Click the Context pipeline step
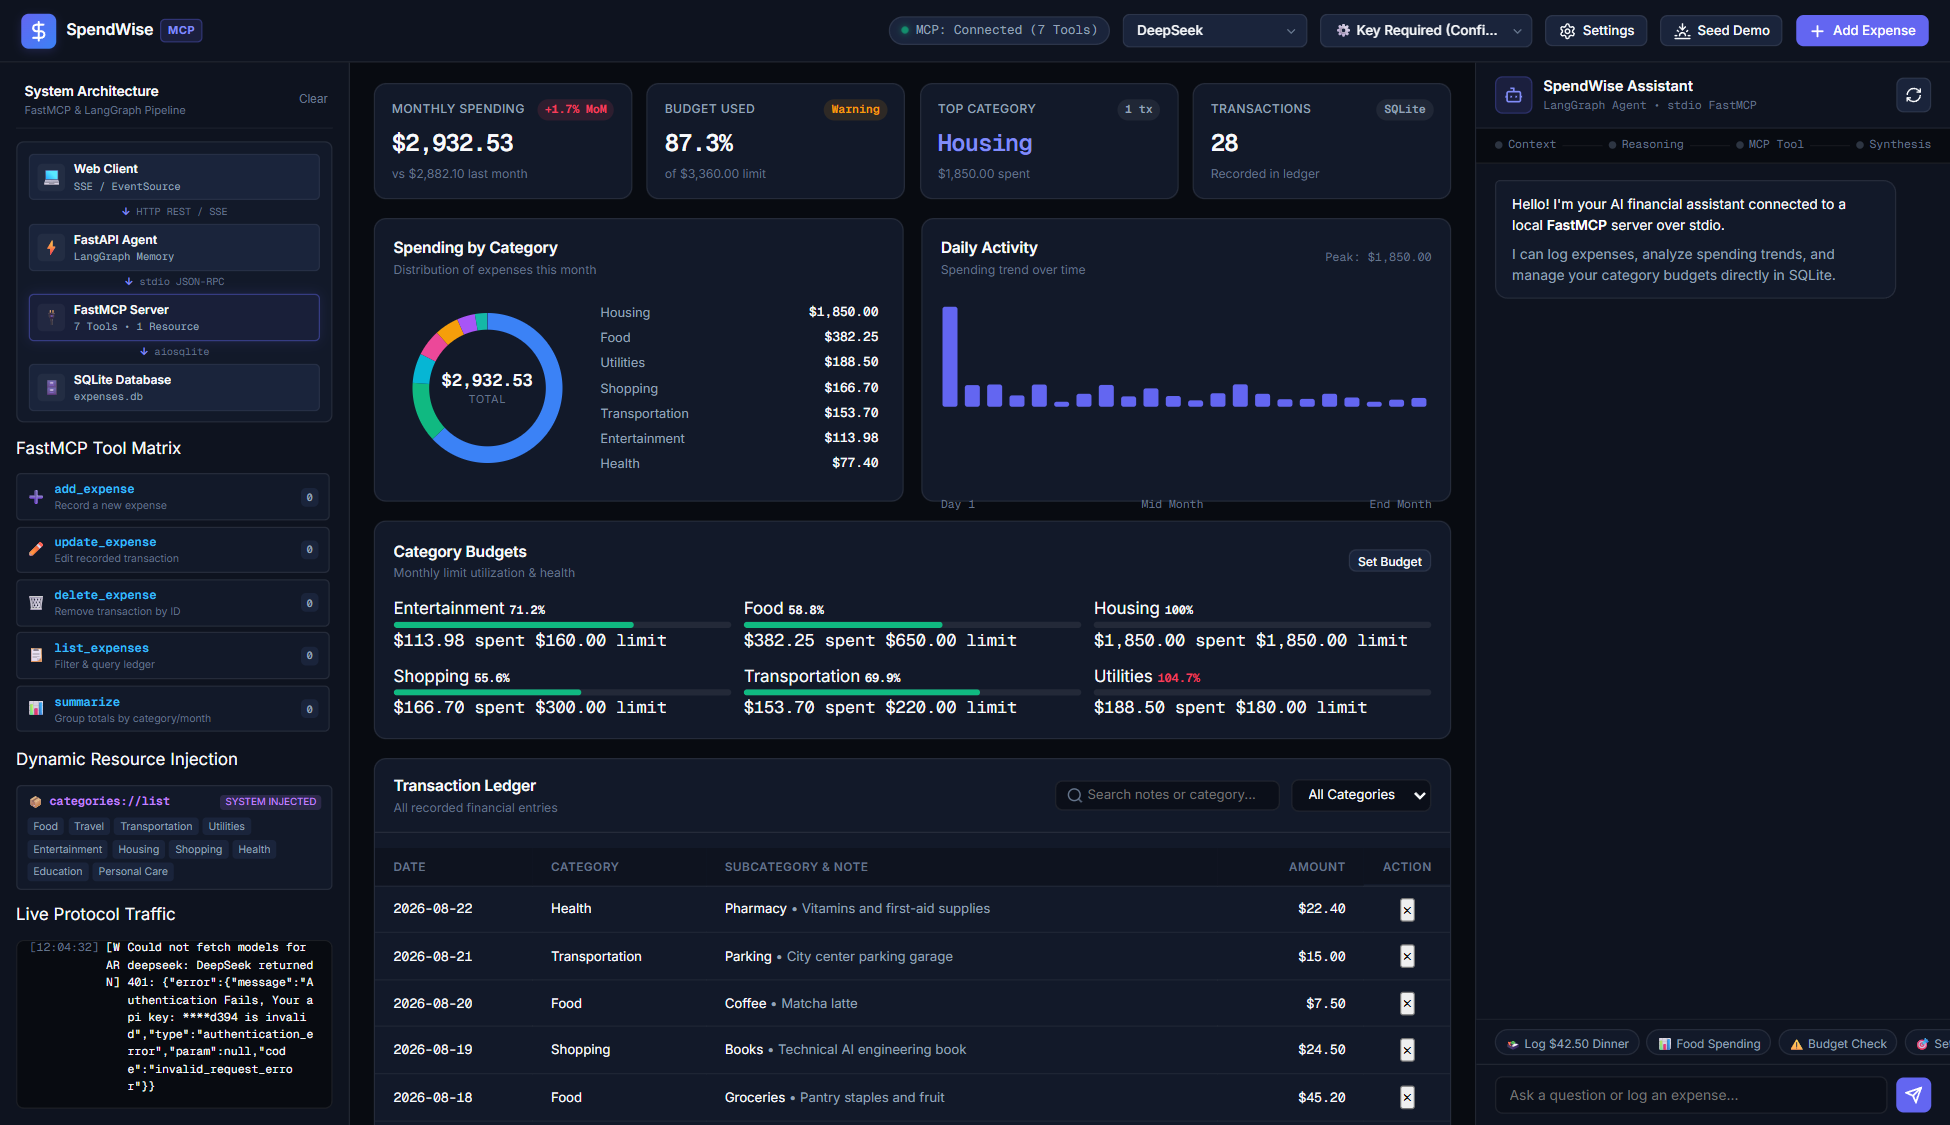 tap(1525, 145)
